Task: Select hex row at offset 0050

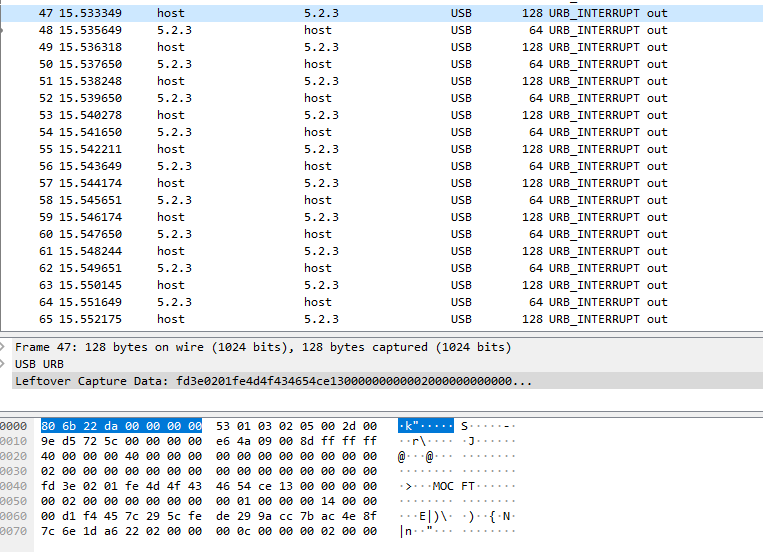Action: pos(209,501)
